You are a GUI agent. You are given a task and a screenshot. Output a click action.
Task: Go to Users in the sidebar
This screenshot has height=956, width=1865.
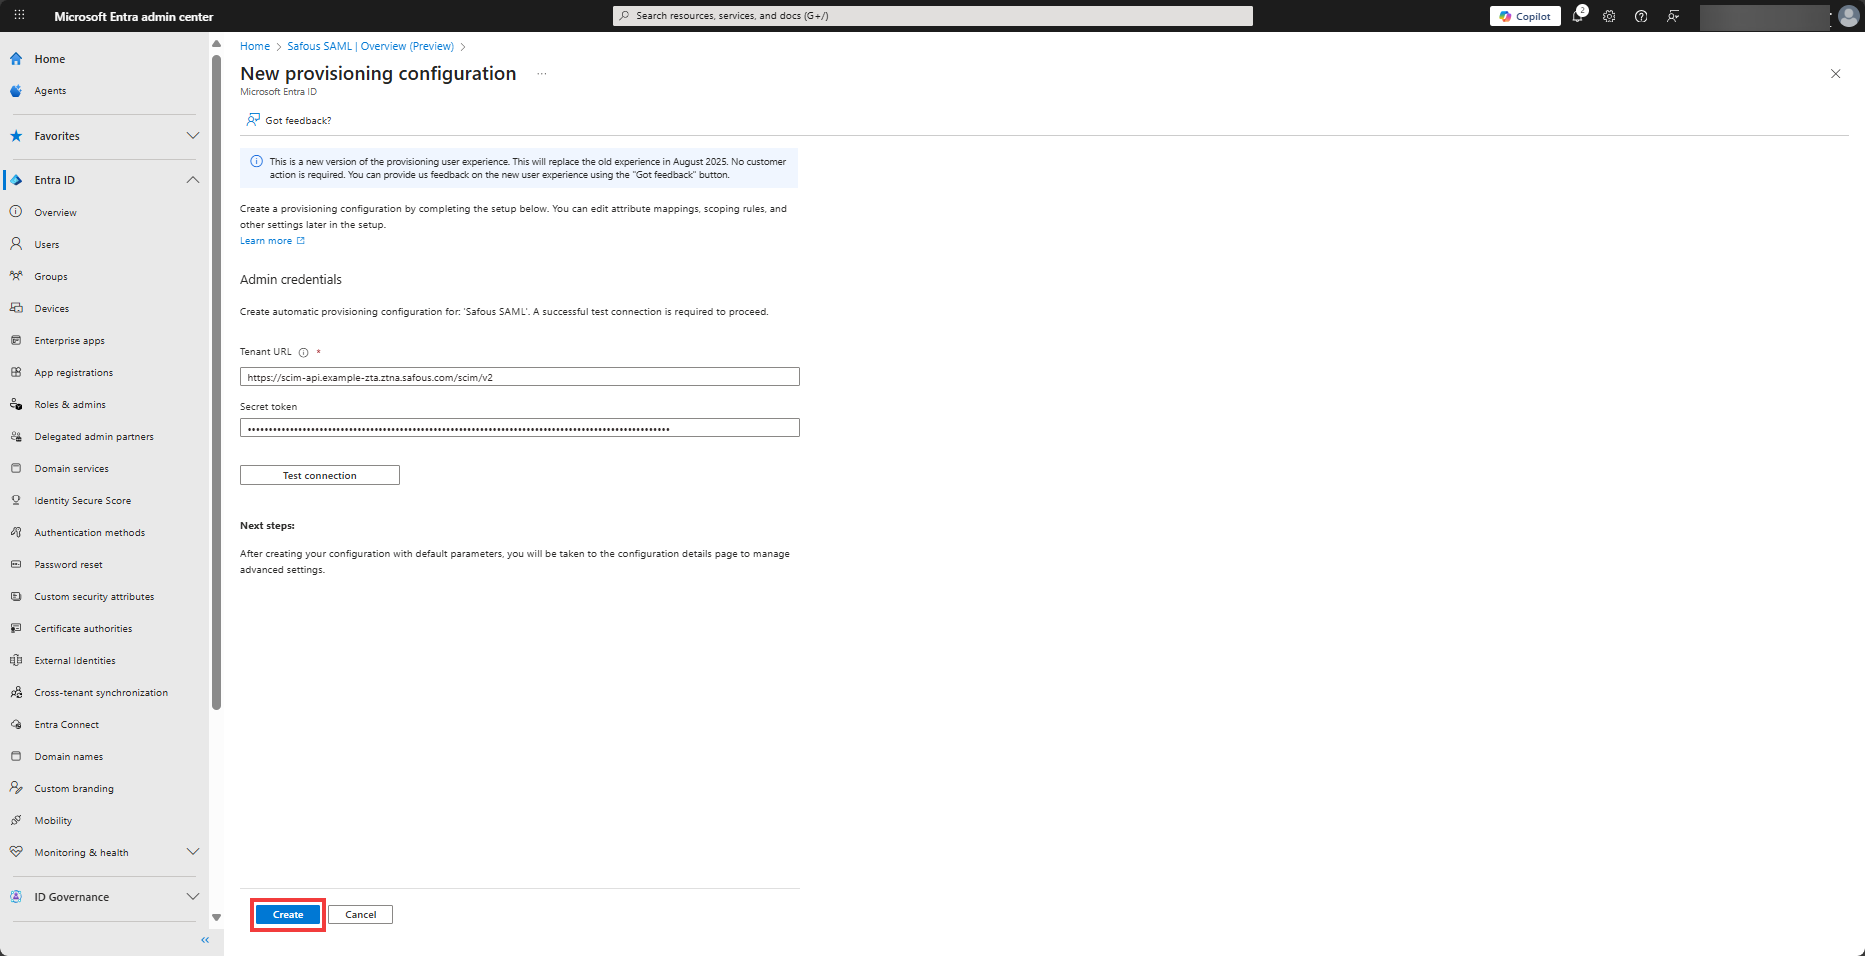(x=47, y=245)
